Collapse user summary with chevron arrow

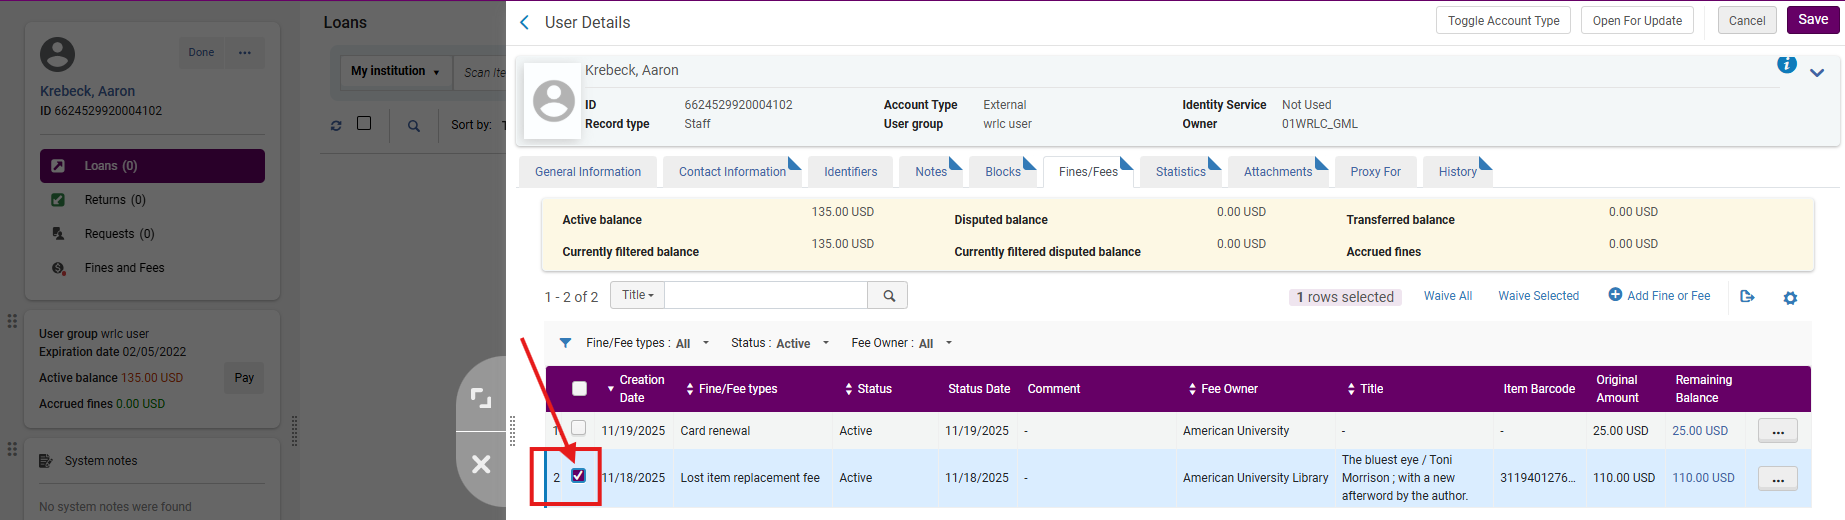point(1817,73)
